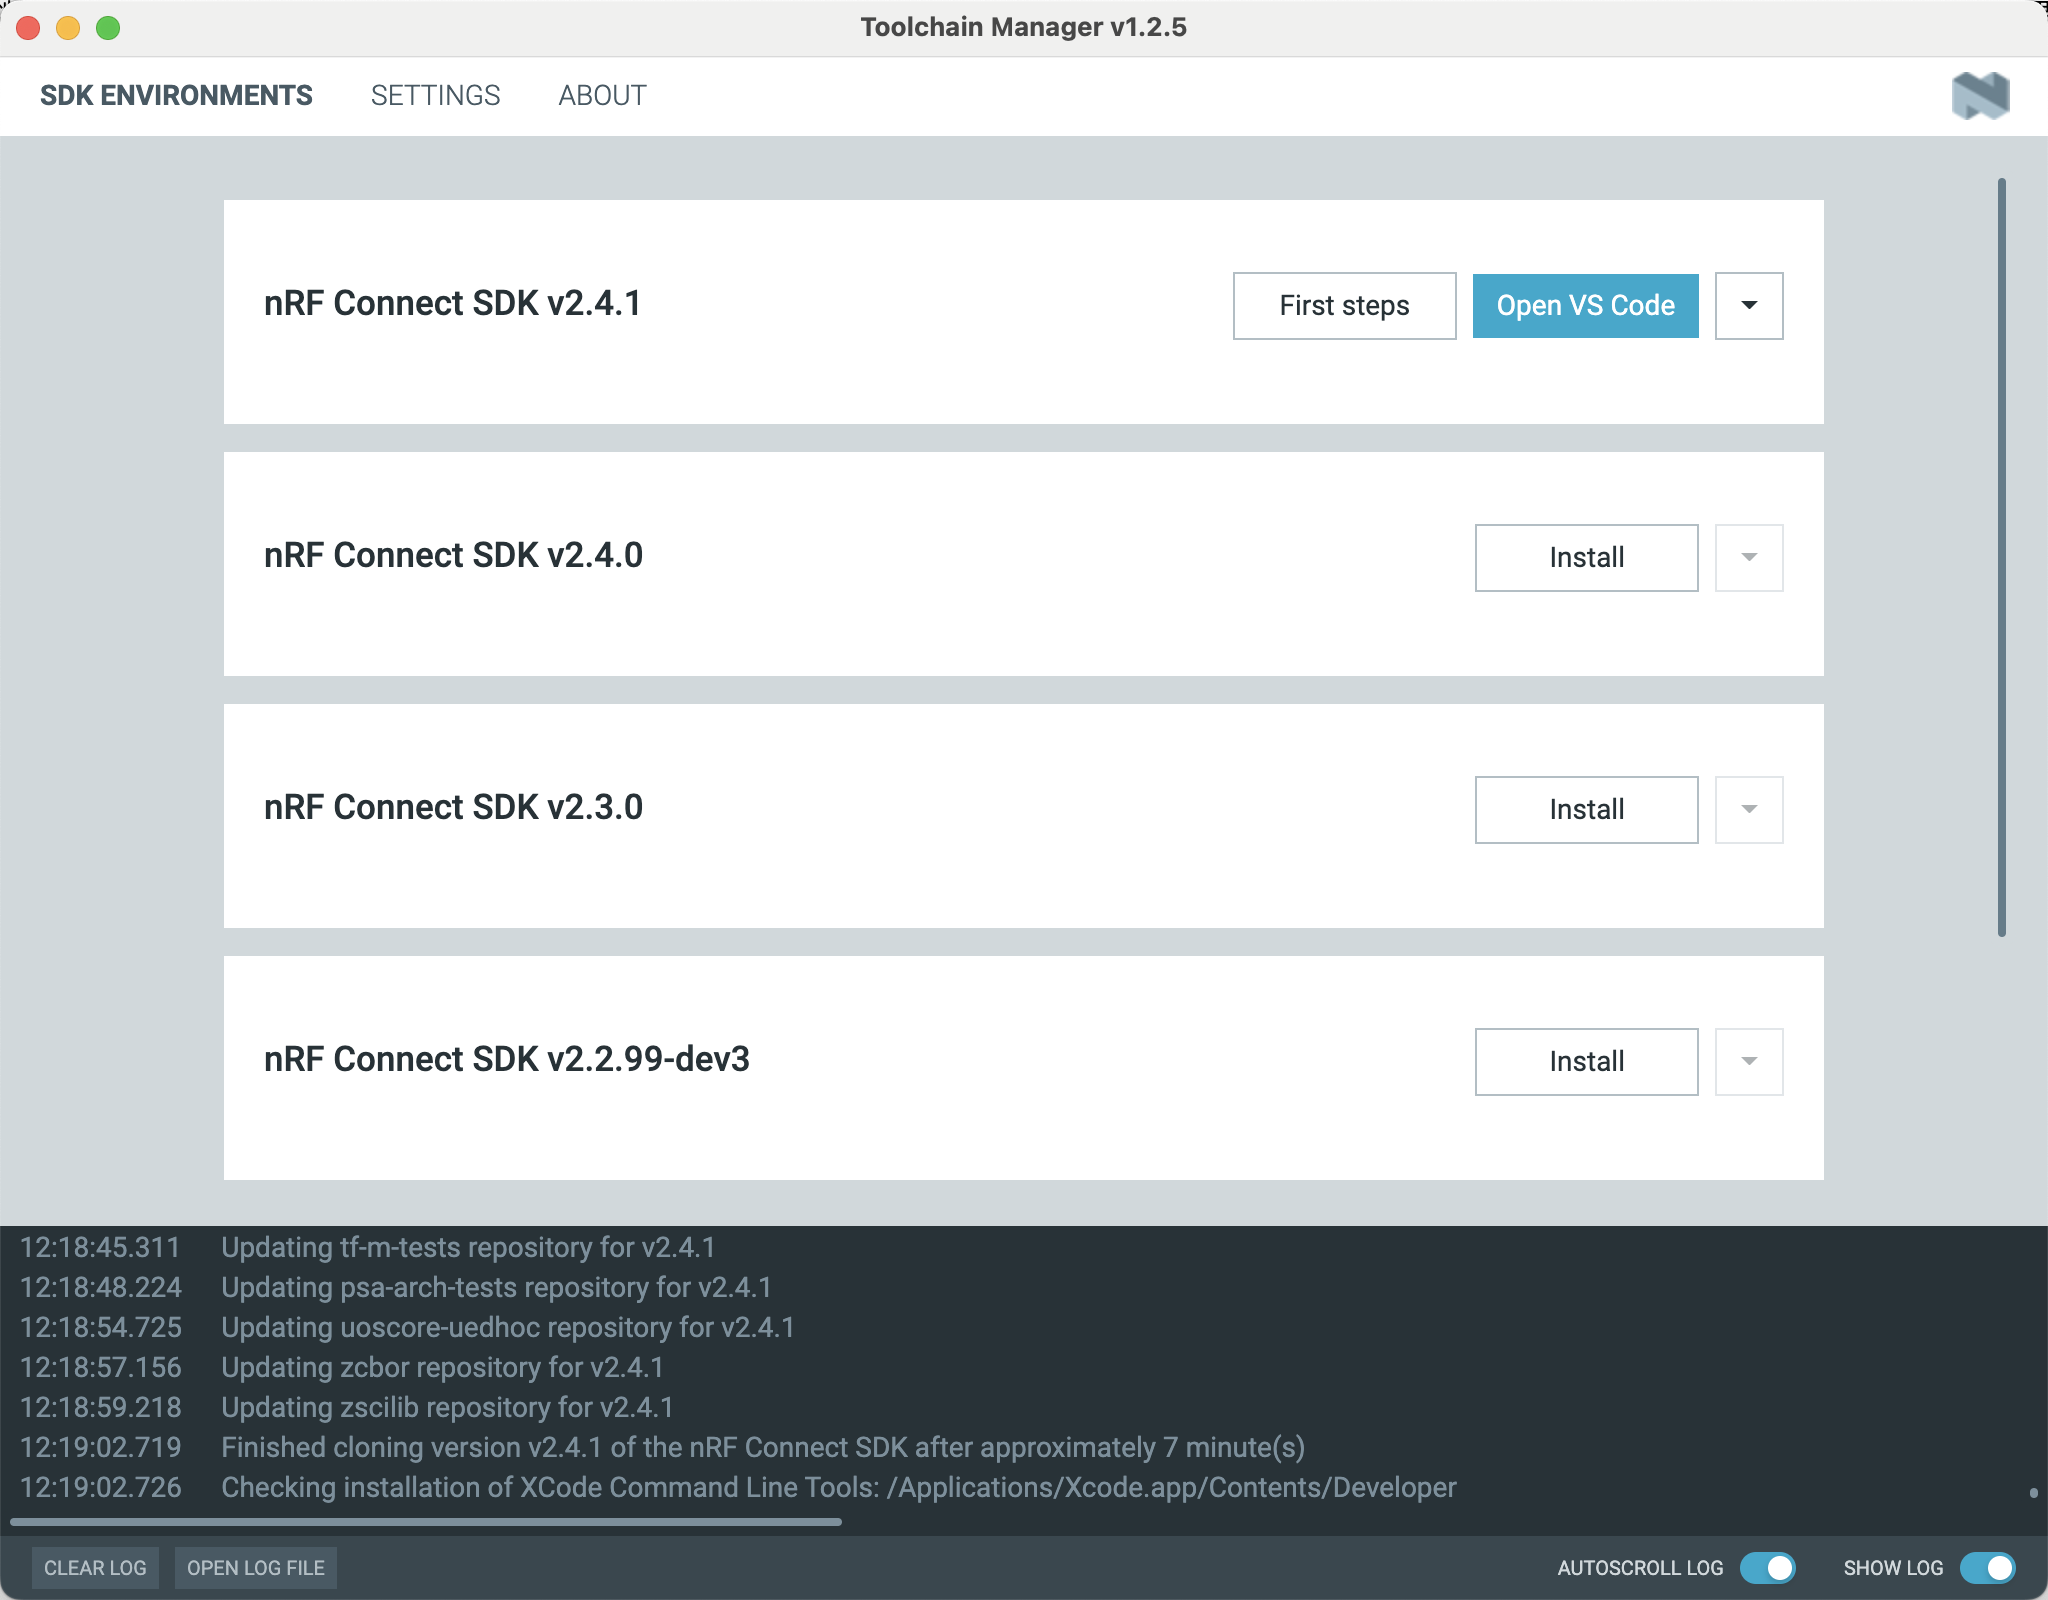Switch to the SETTINGS tab
The height and width of the screenshot is (1600, 2048).
coord(435,96)
